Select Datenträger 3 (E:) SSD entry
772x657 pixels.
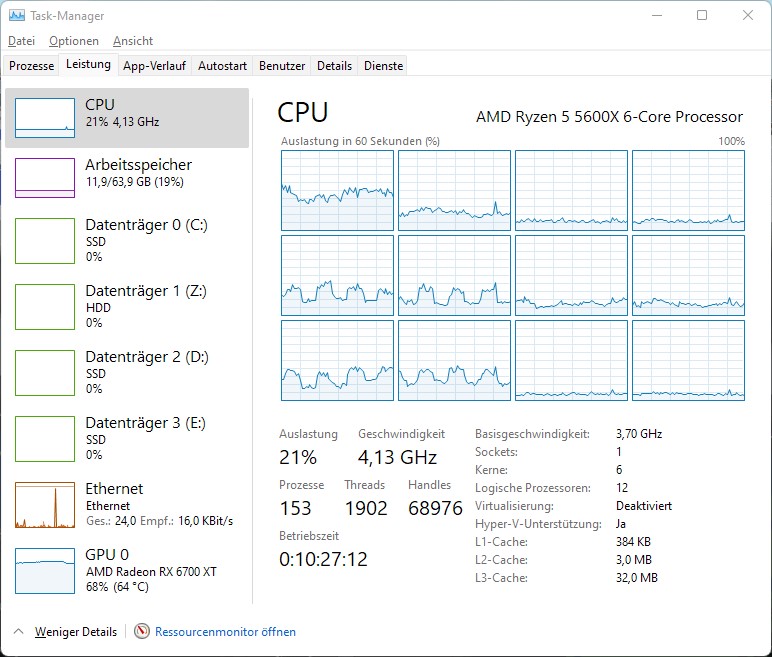tap(127, 439)
